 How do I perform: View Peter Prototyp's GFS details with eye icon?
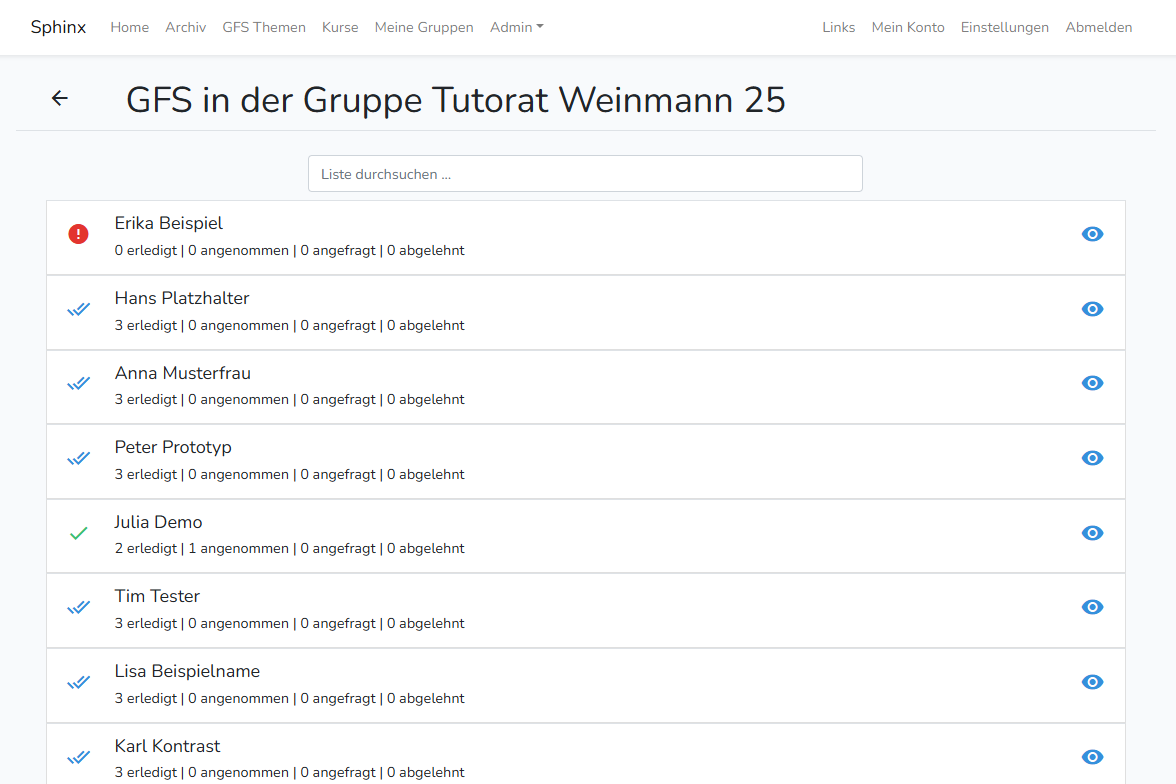point(1092,458)
